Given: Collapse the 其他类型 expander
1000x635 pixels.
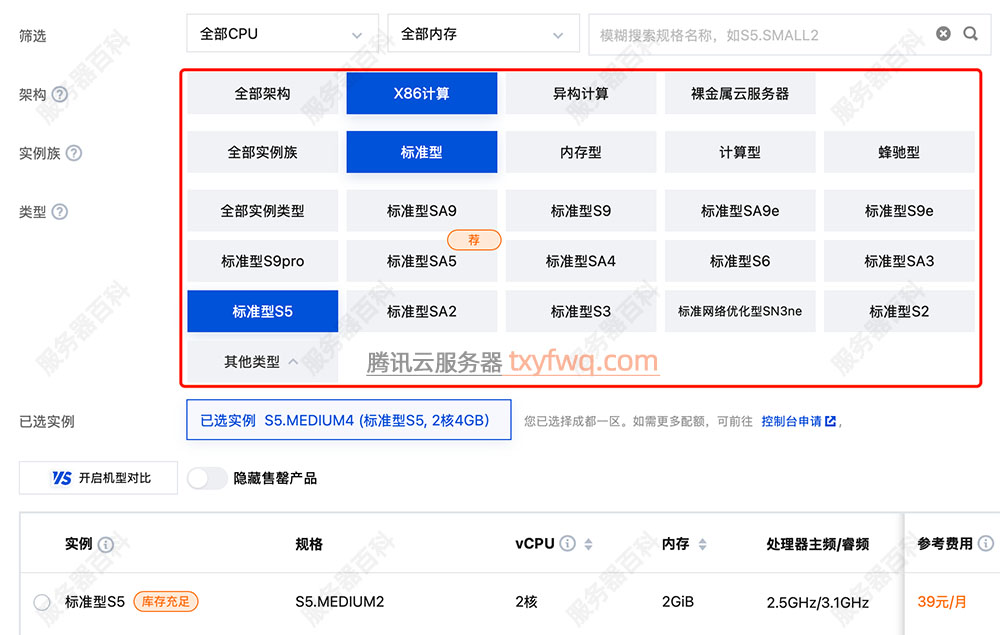Looking at the screenshot, I should point(262,362).
